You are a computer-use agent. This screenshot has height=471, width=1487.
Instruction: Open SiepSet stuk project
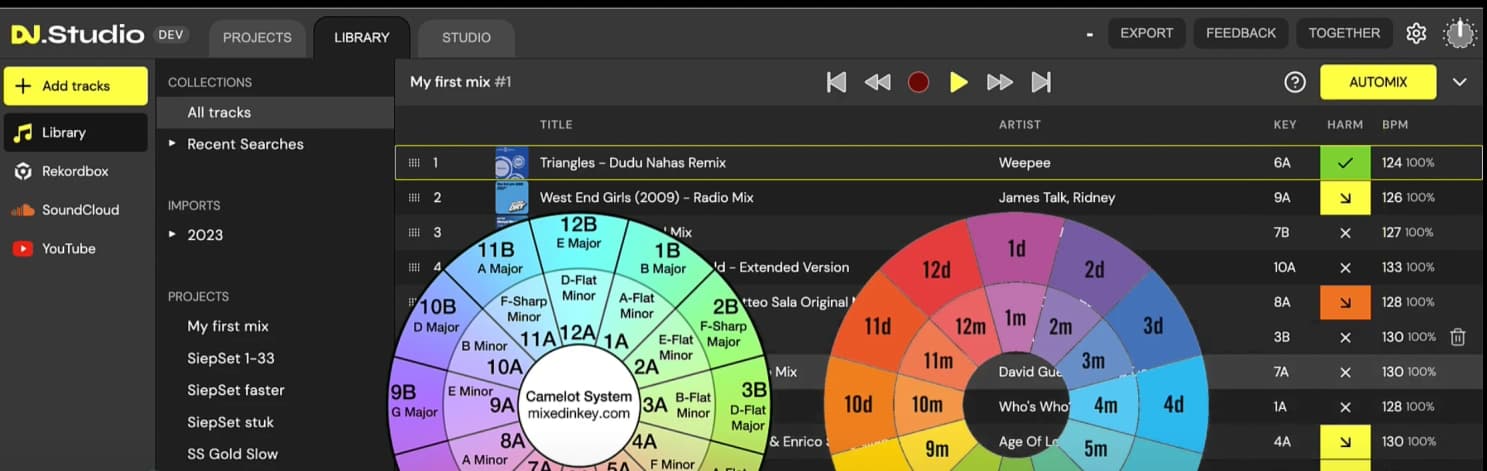[230, 422]
